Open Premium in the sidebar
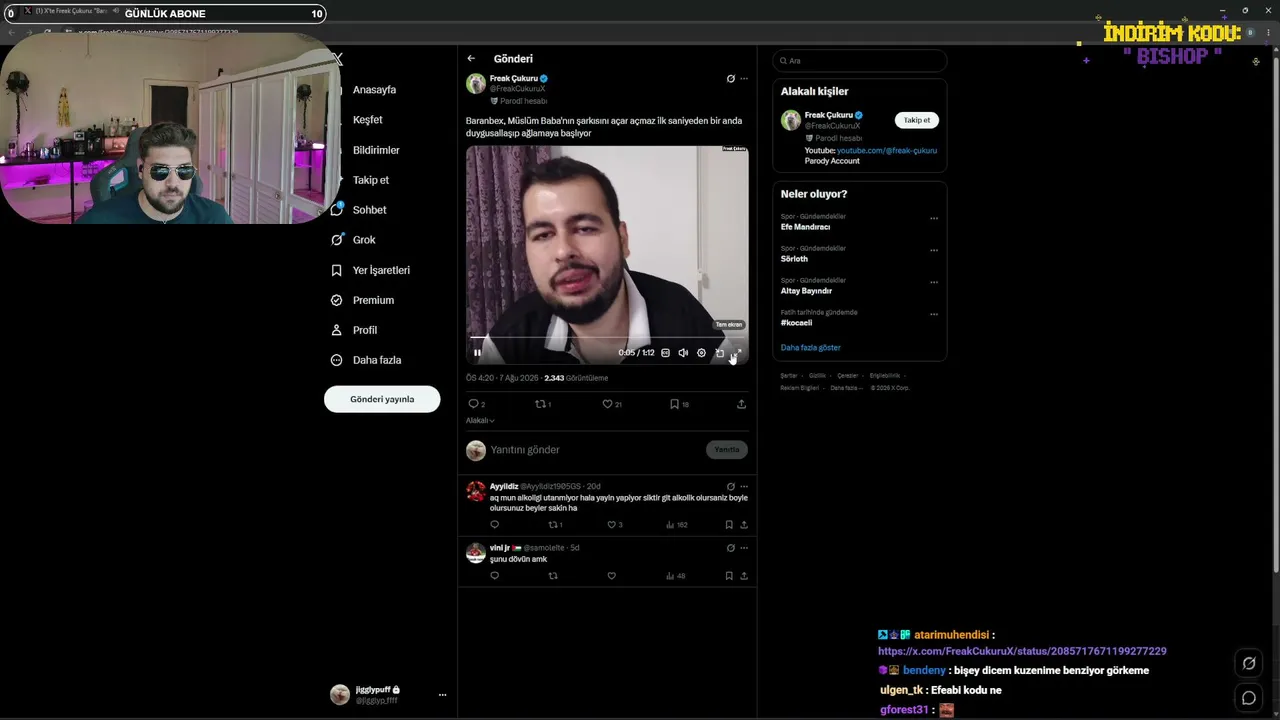 [x=361, y=300]
